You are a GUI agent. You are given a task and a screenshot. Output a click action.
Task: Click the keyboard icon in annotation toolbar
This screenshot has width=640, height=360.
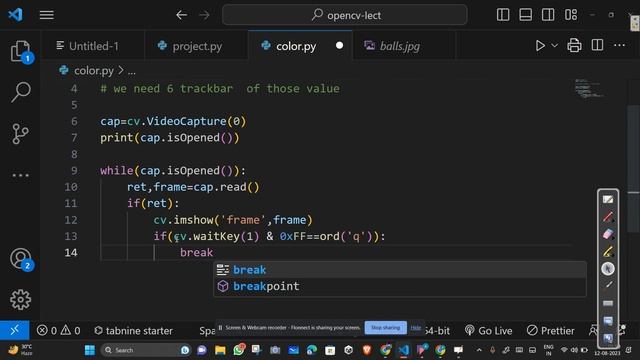(x=608, y=303)
